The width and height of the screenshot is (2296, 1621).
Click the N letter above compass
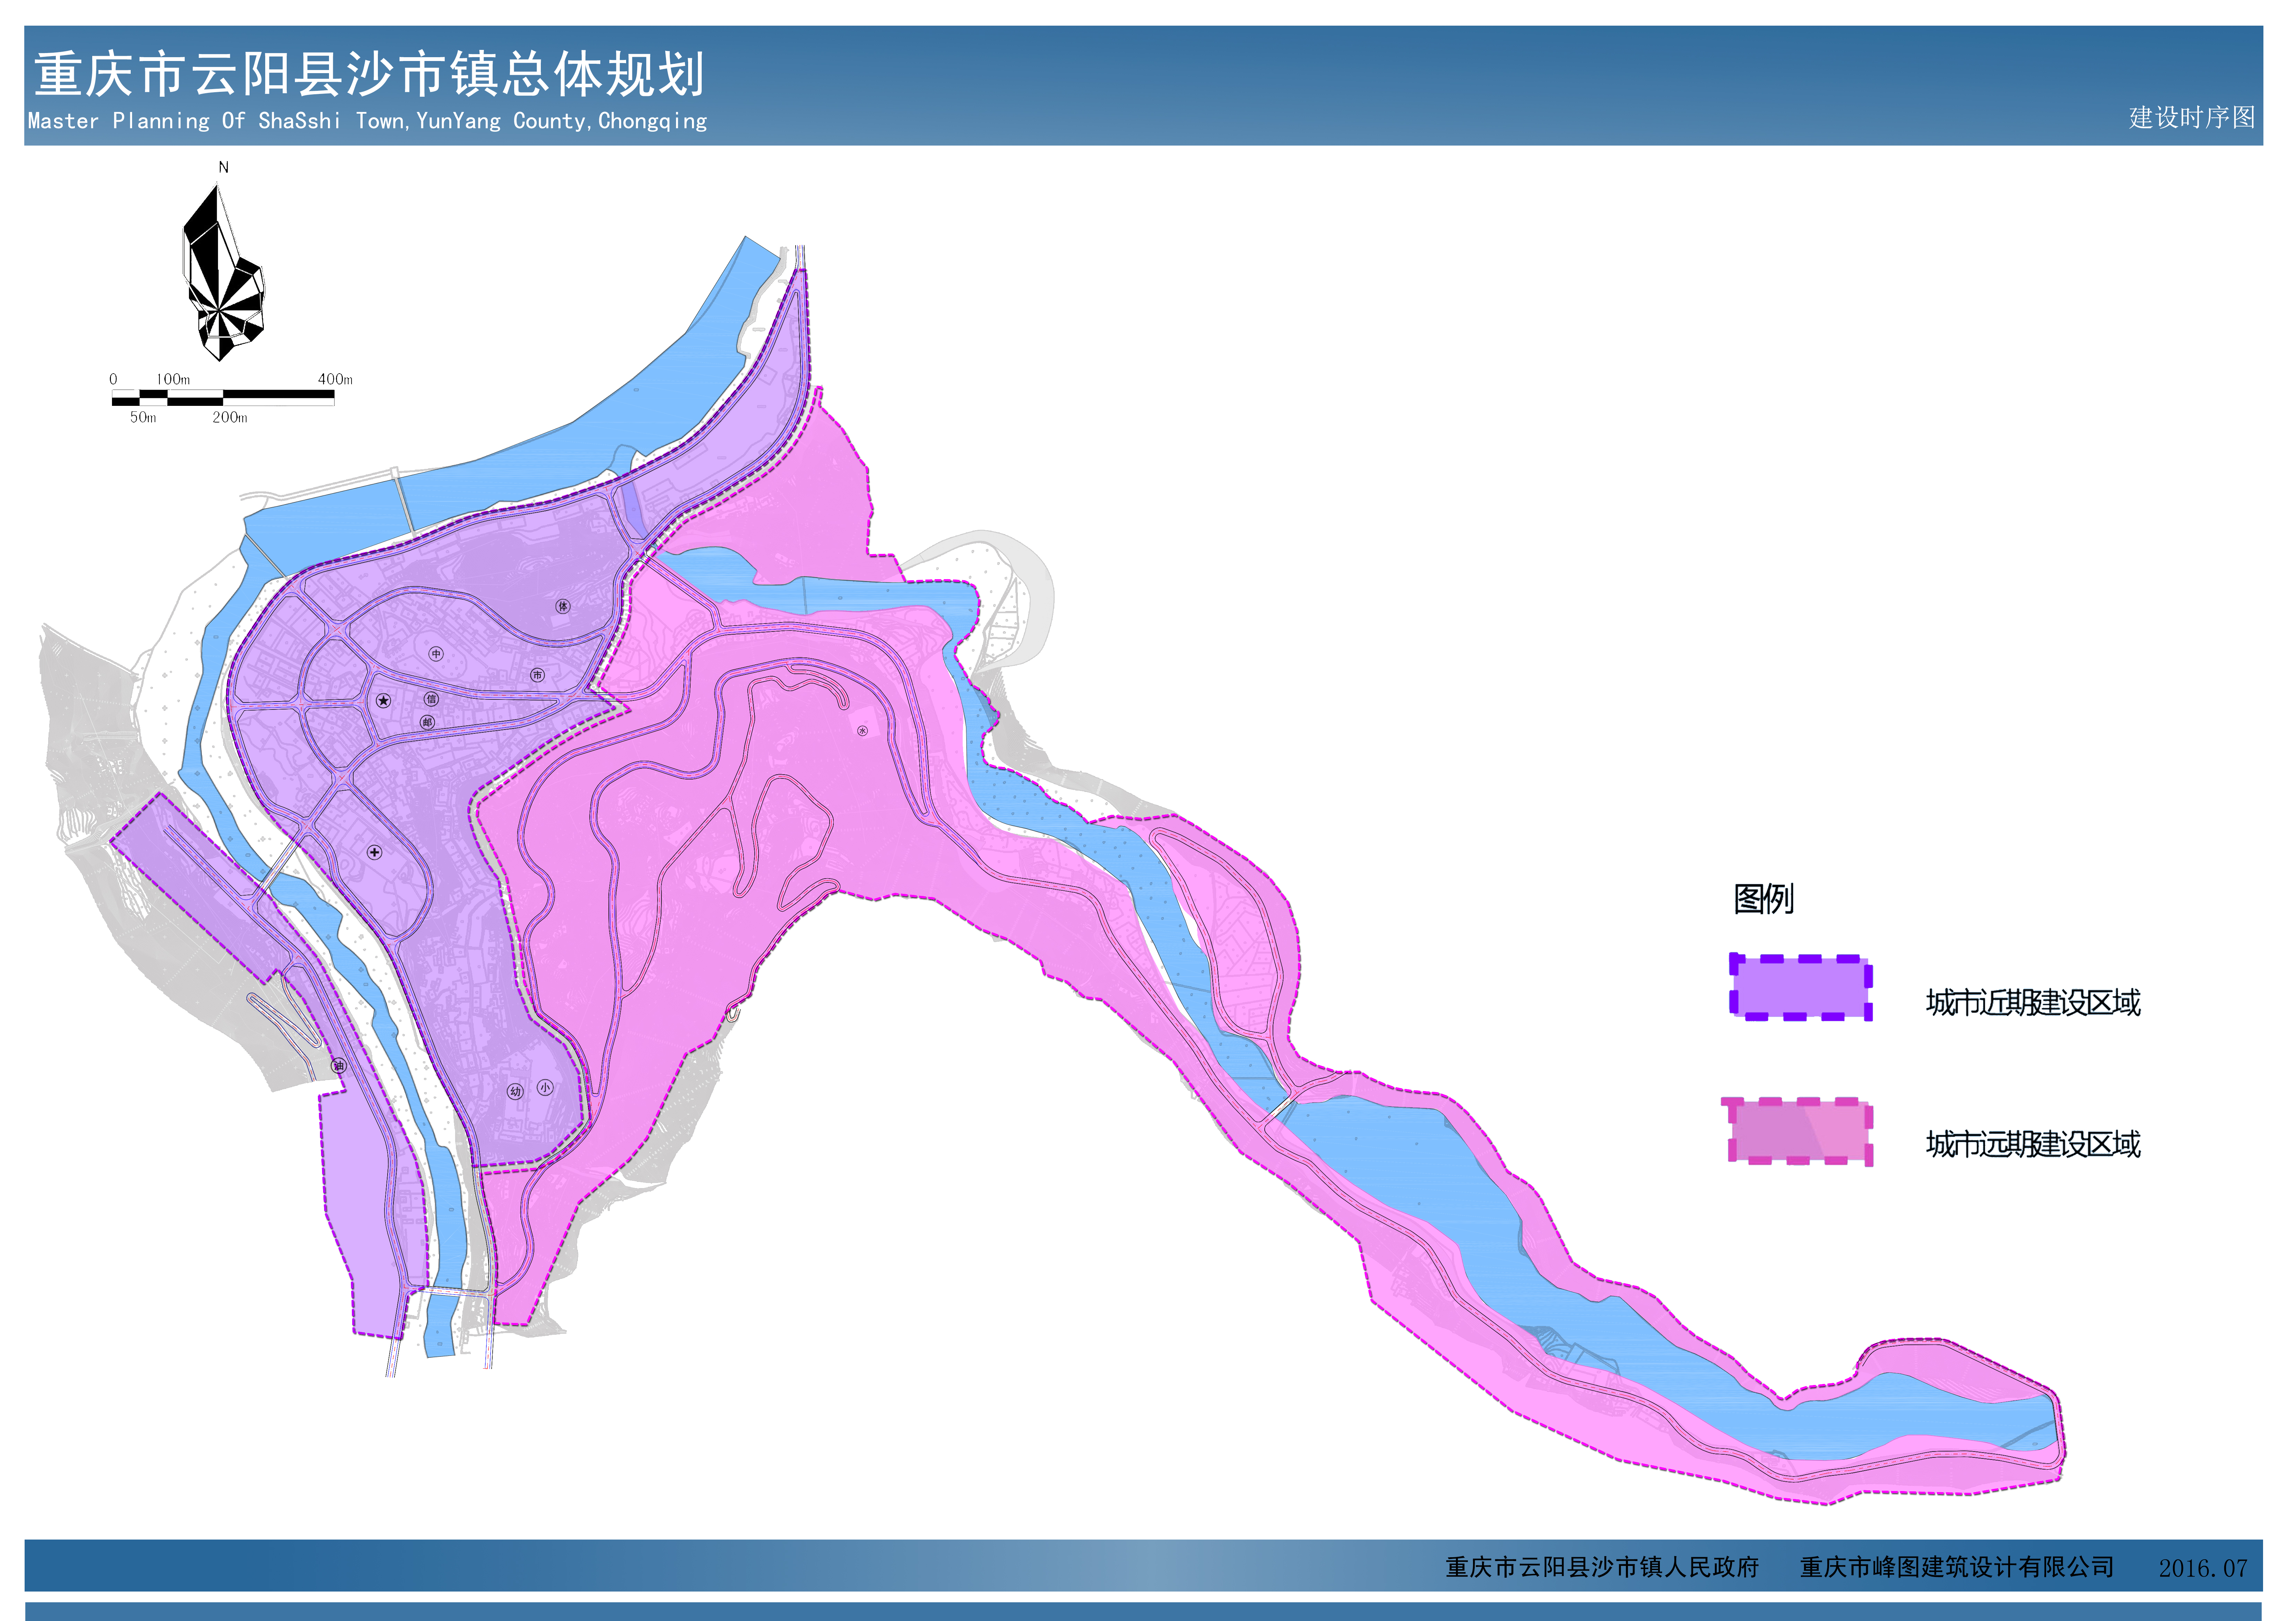pos(224,167)
